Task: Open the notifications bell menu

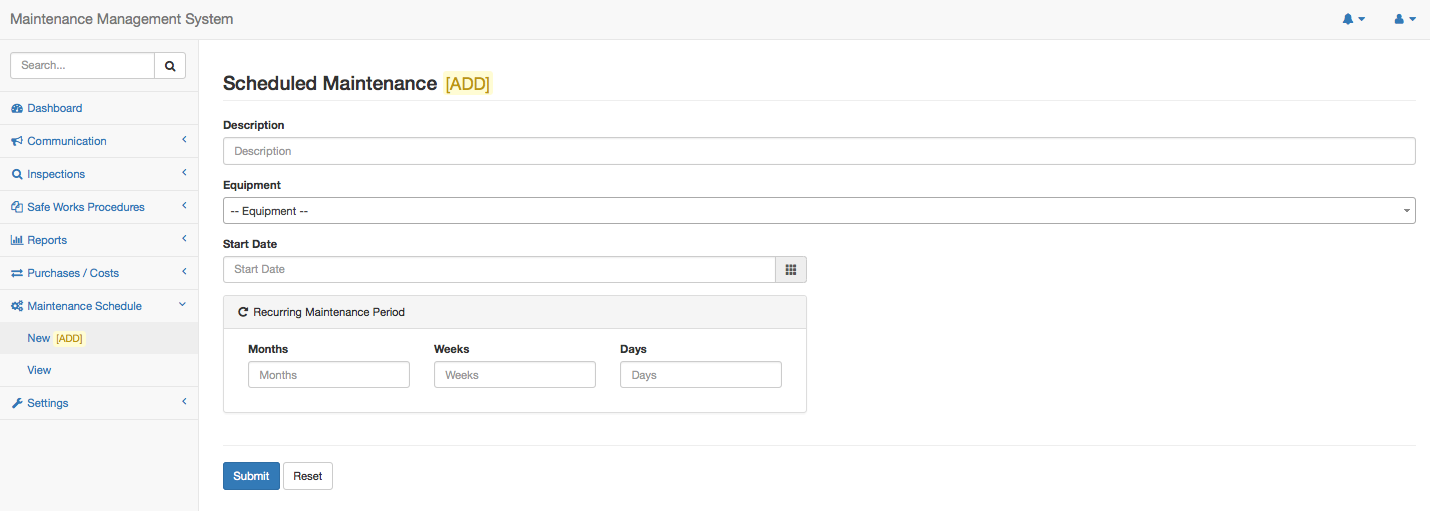Action: tap(1353, 19)
